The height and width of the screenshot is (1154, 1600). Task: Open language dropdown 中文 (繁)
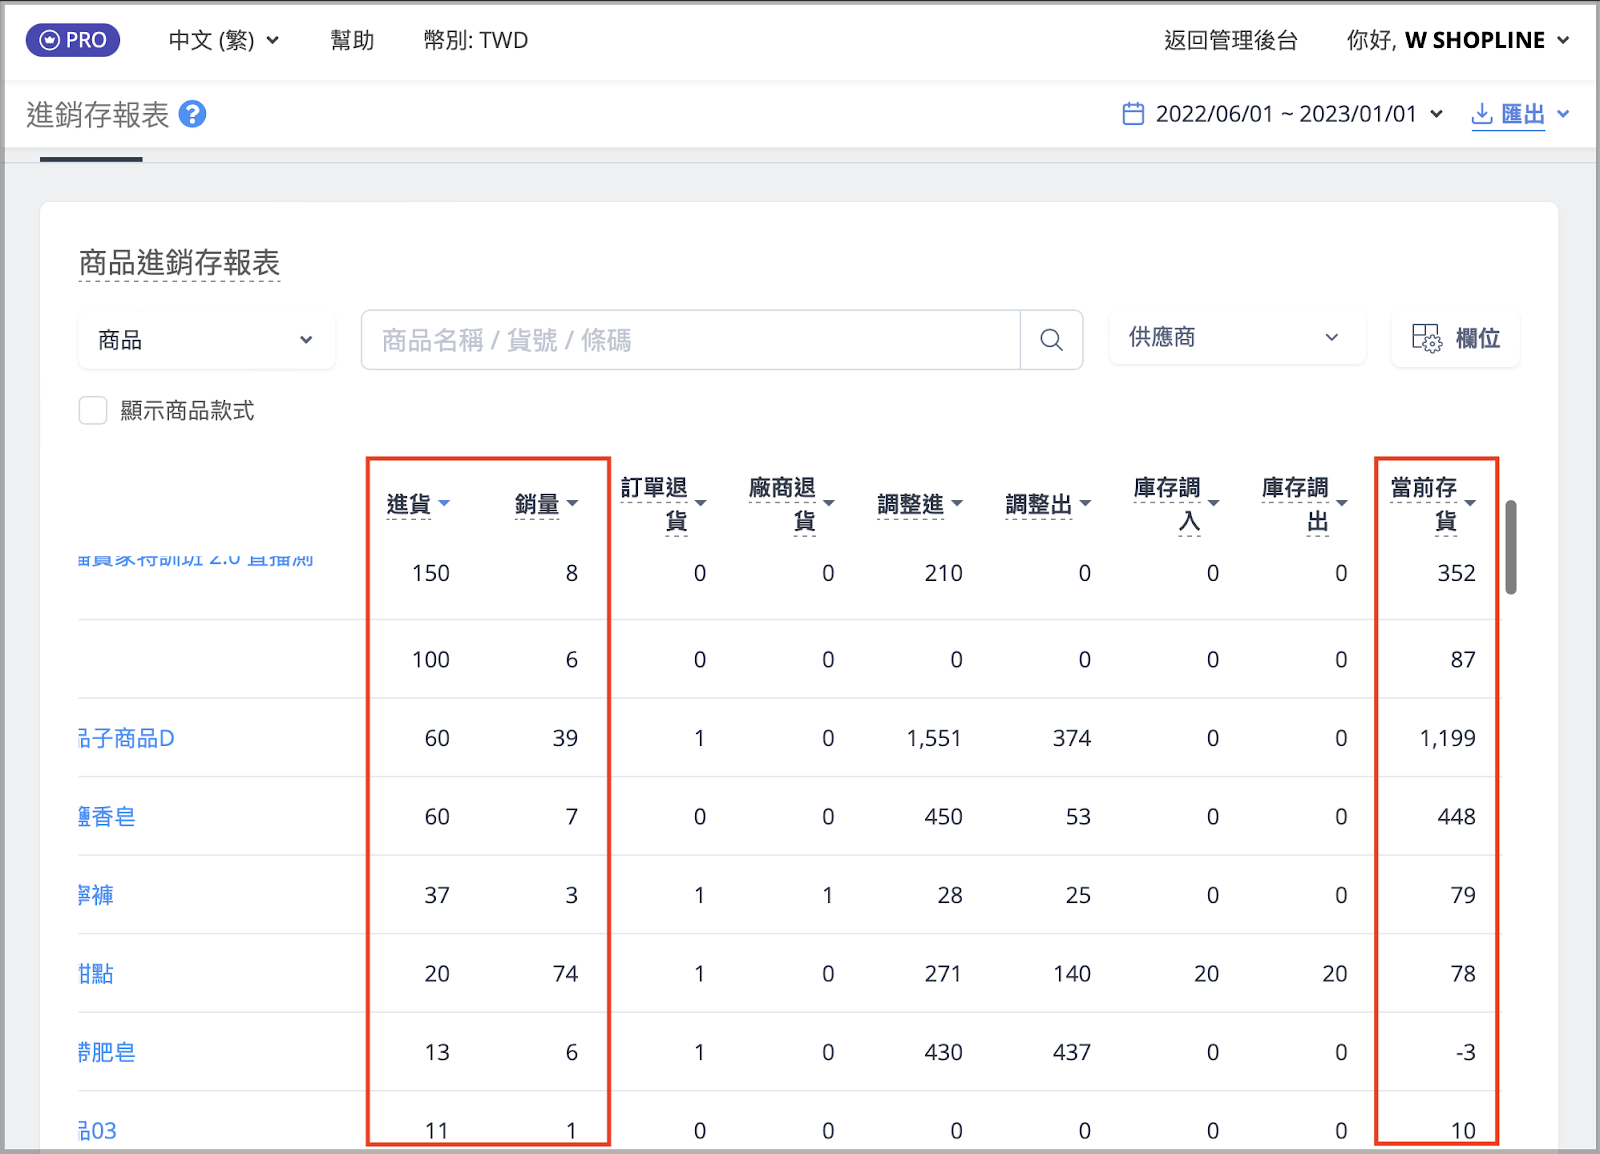pyautogui.click(x=223, y=40)
